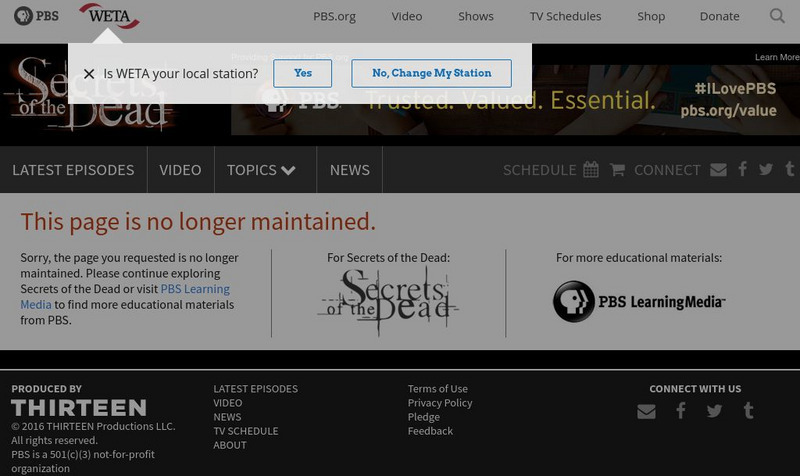
Task: Click the Twitter icon in the show menu
Action: pyautogui.click(x=766, y=169)
